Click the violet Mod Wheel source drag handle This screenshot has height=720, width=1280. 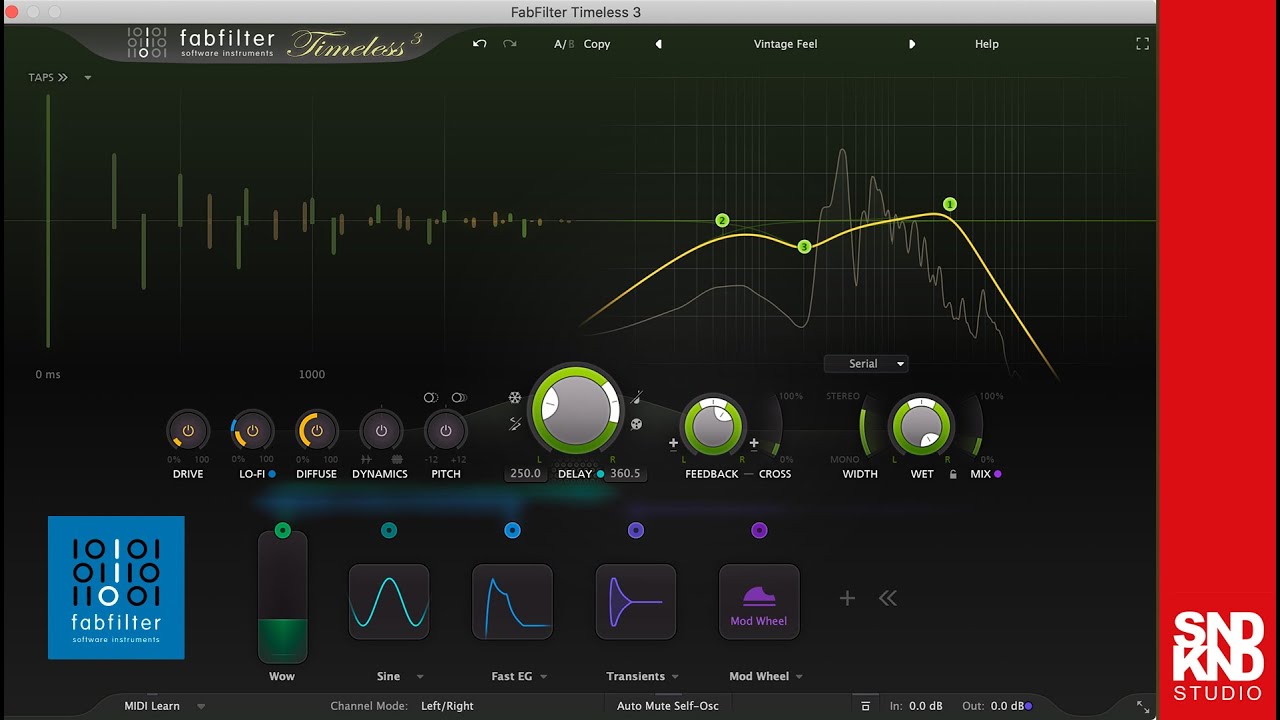(759, 530)
